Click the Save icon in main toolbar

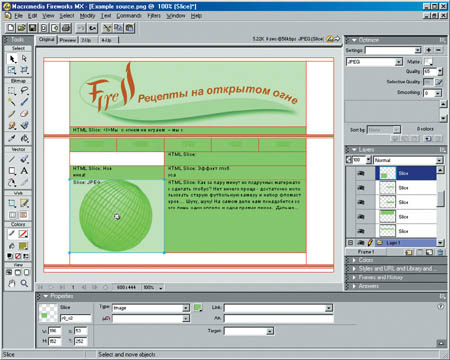(32, 28)
